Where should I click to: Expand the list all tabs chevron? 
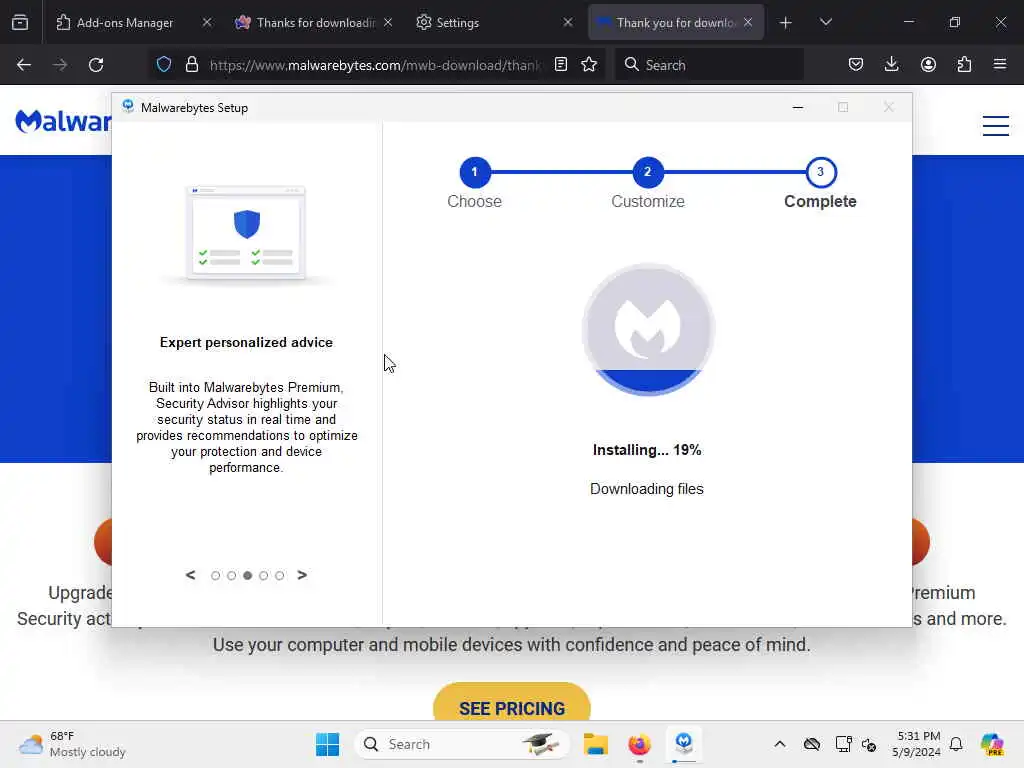(x=825, y=22)
